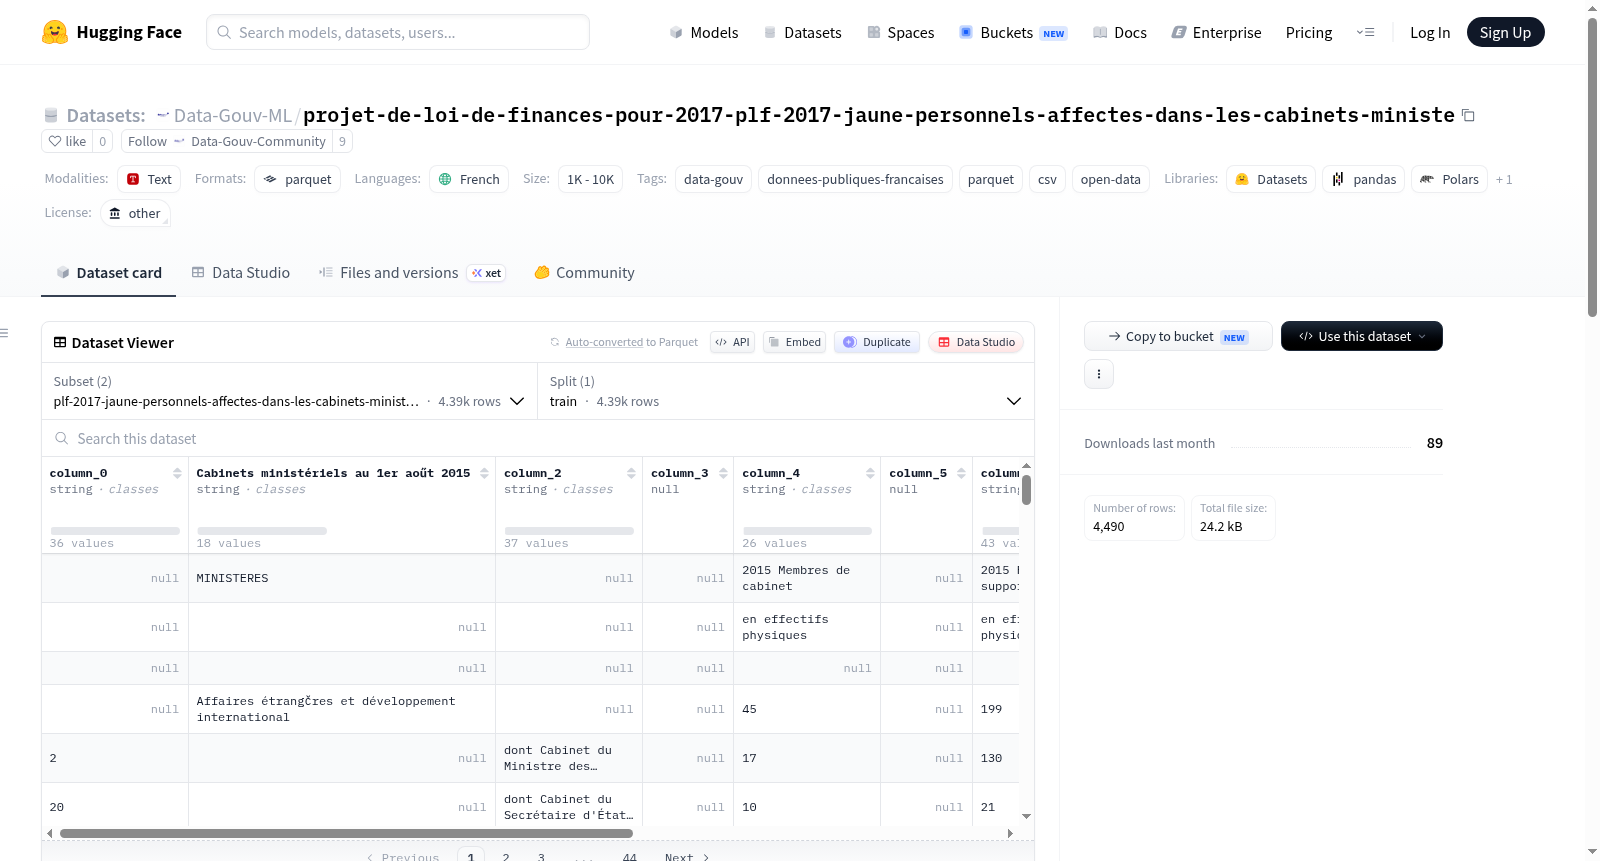The width and height of the screenshot is (1600, 861).
Task: Open the Dataset card tab
Action: click(x=108, y=272)
